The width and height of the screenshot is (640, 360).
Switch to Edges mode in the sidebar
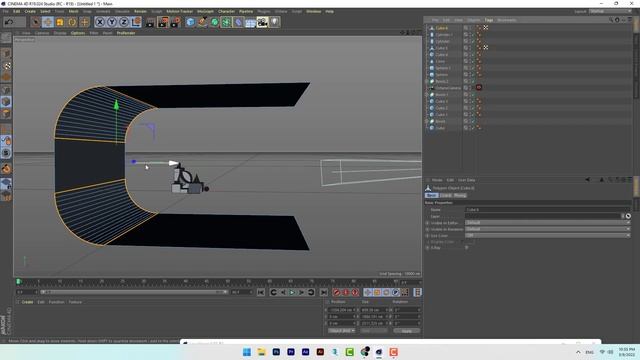point(6,102)
